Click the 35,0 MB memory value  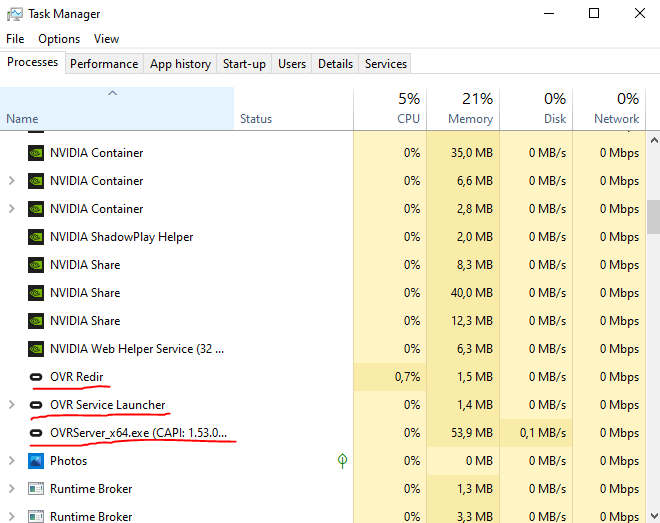pyautogui.click(x=472, y=153)
